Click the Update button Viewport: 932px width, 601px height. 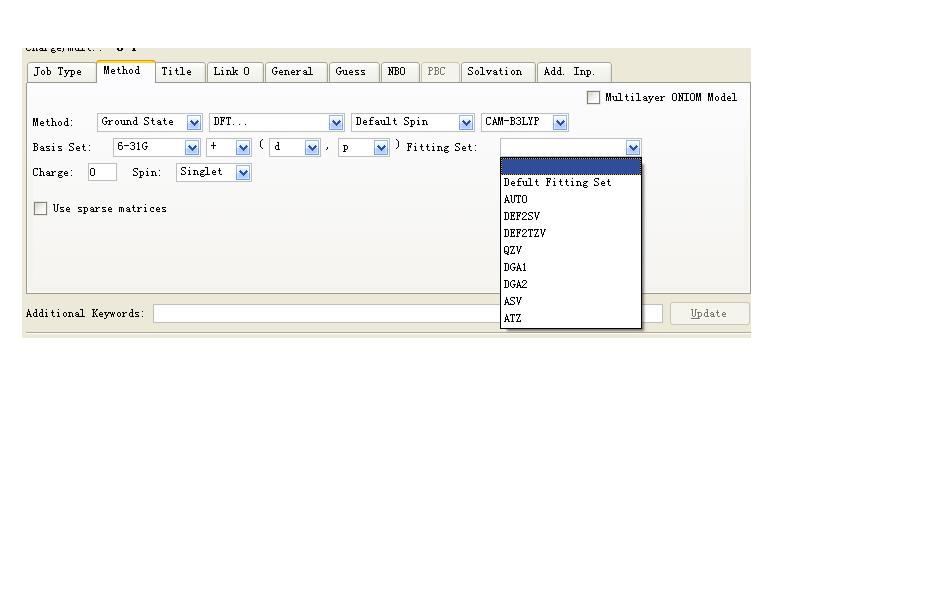(709, 313)
